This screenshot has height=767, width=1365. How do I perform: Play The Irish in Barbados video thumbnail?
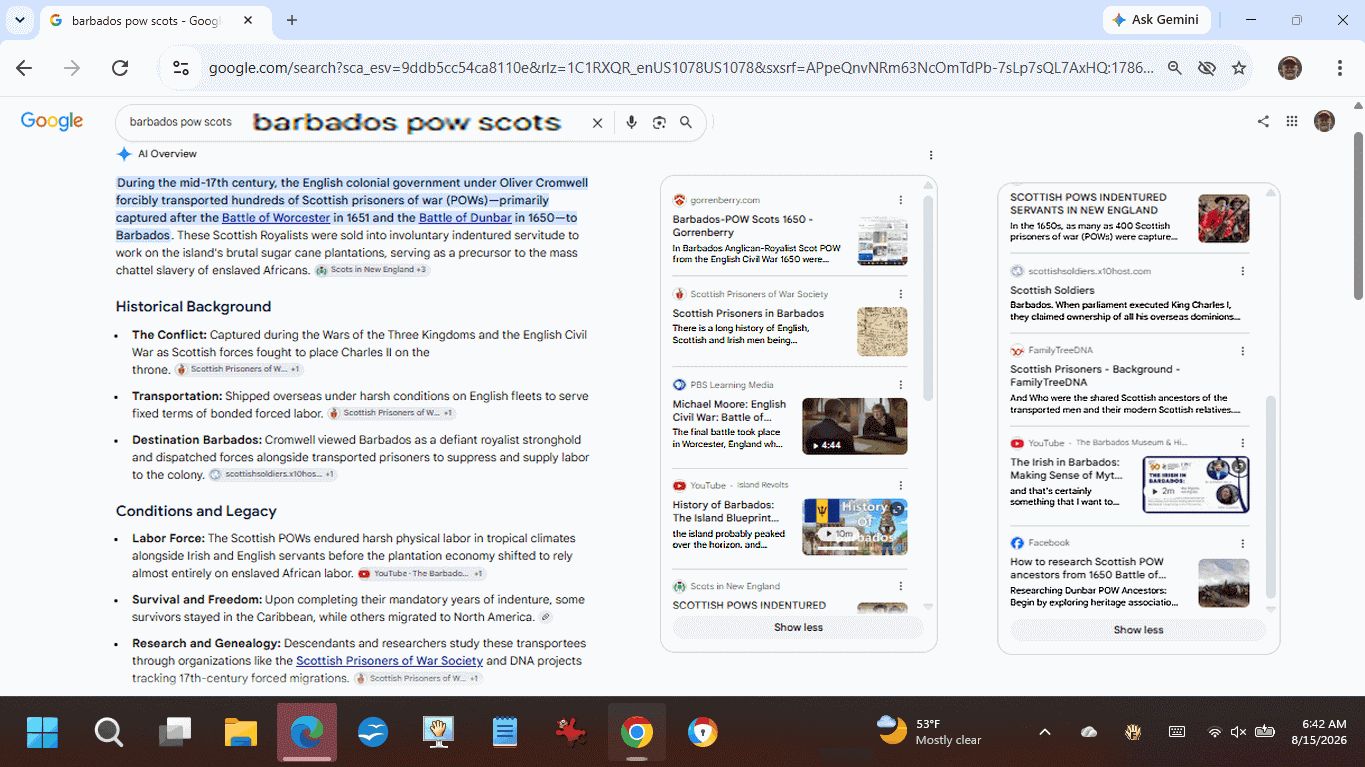1196,485
